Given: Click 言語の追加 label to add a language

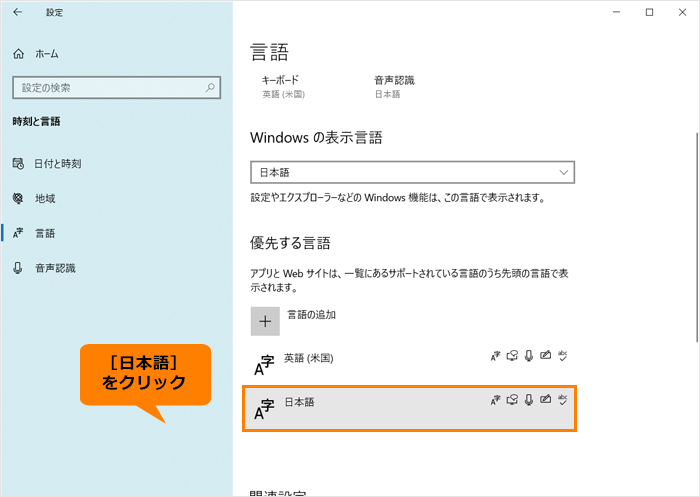Looking at the screenshot, I should pyautogui.click(x=311, y=315).
